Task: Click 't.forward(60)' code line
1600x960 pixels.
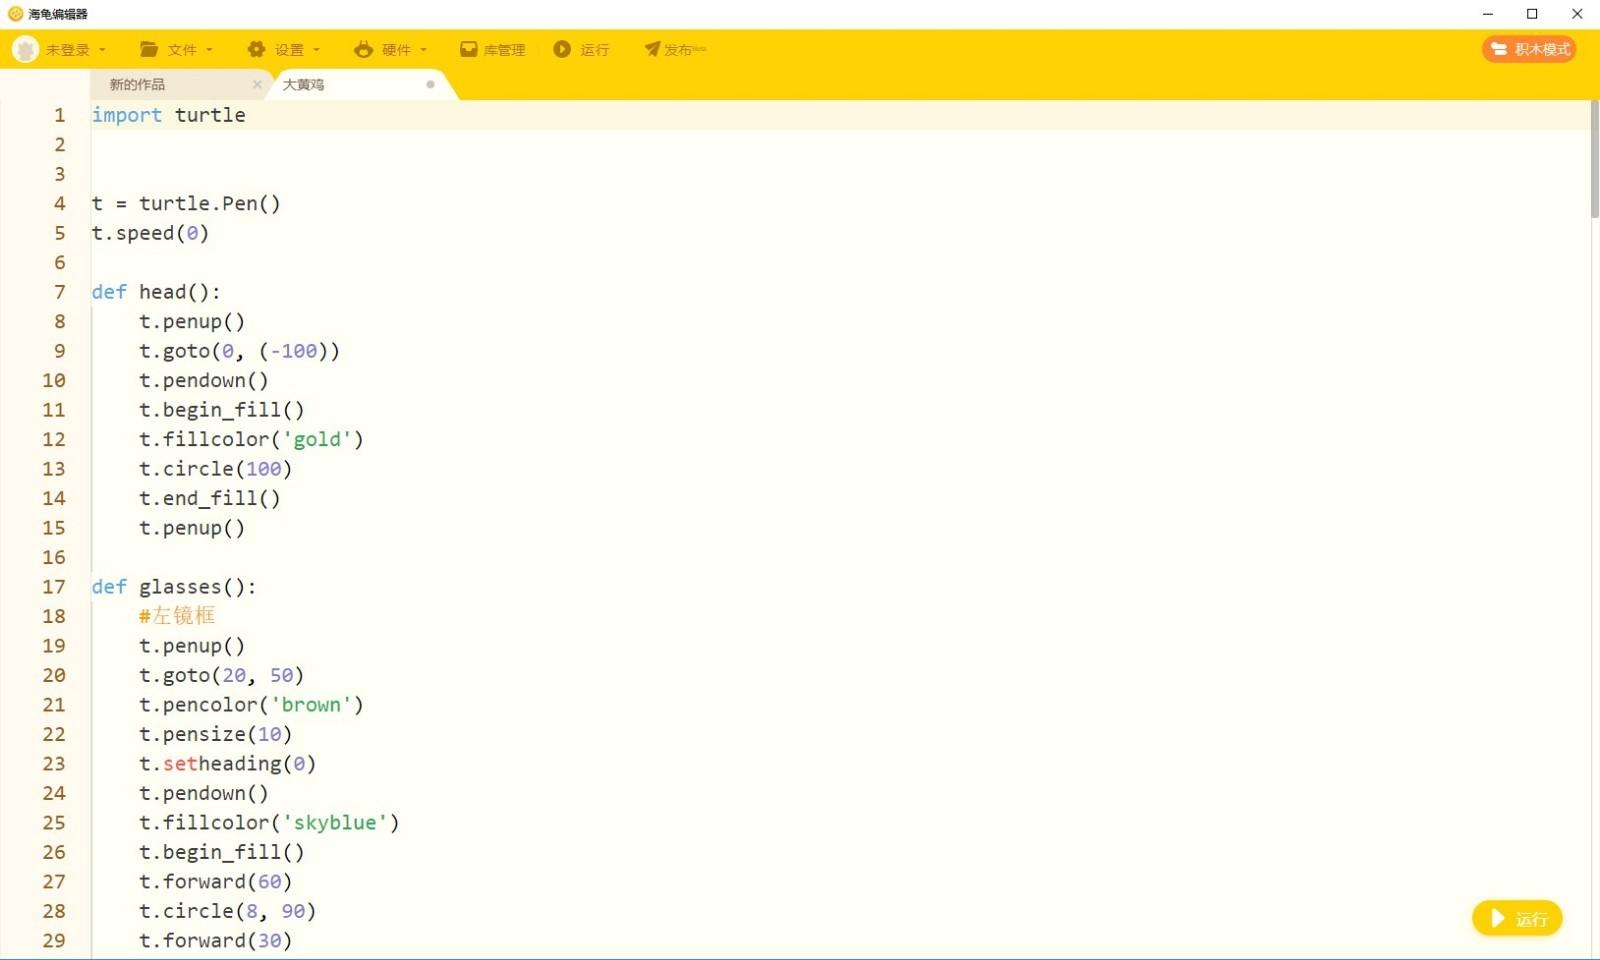Action: coord(215,882)
